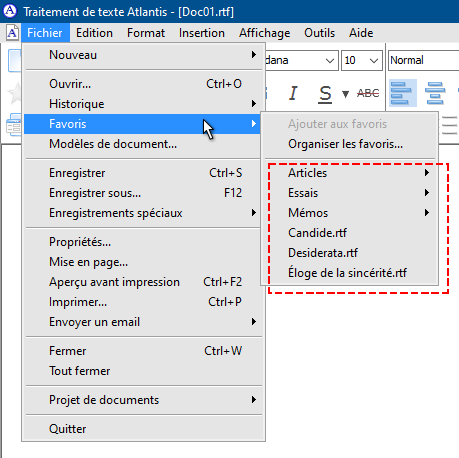Open the Format menu
Viewport: 459px width, 458px height.
(146, 33)
